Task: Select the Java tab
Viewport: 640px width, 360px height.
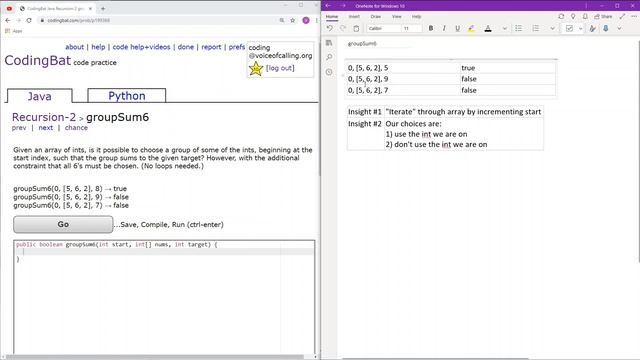Action: 40,96
